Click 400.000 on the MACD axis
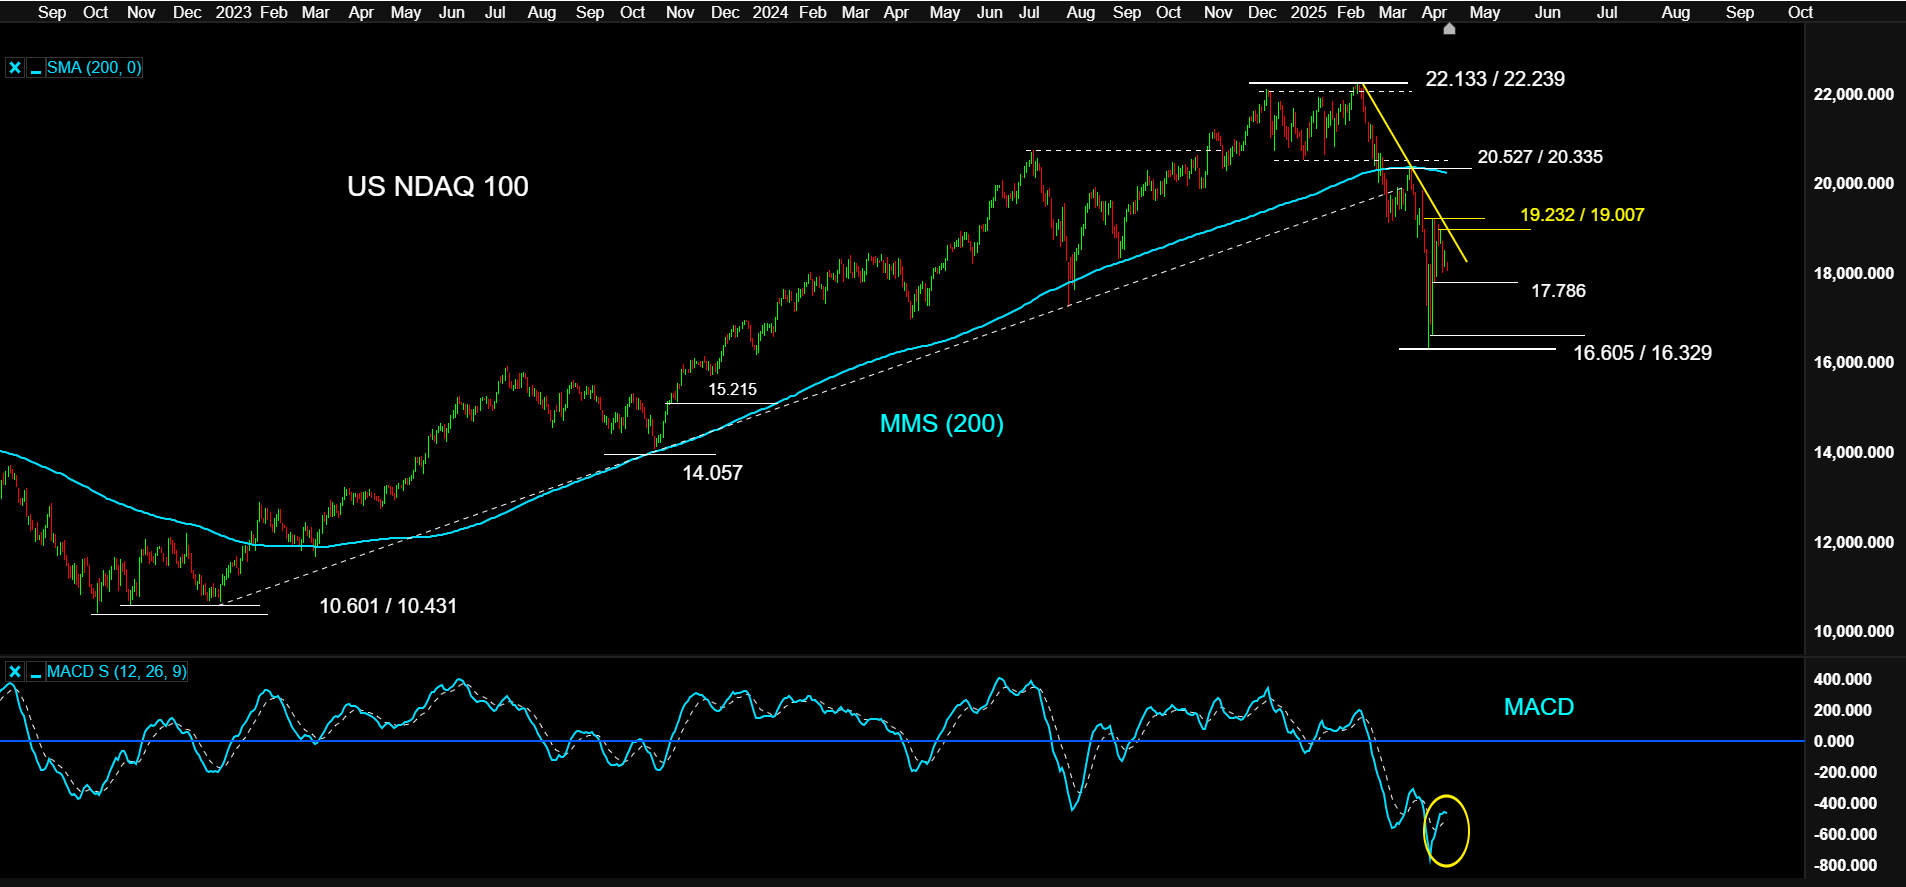This screenshot has width=1906, height=887. point(1842,679)
